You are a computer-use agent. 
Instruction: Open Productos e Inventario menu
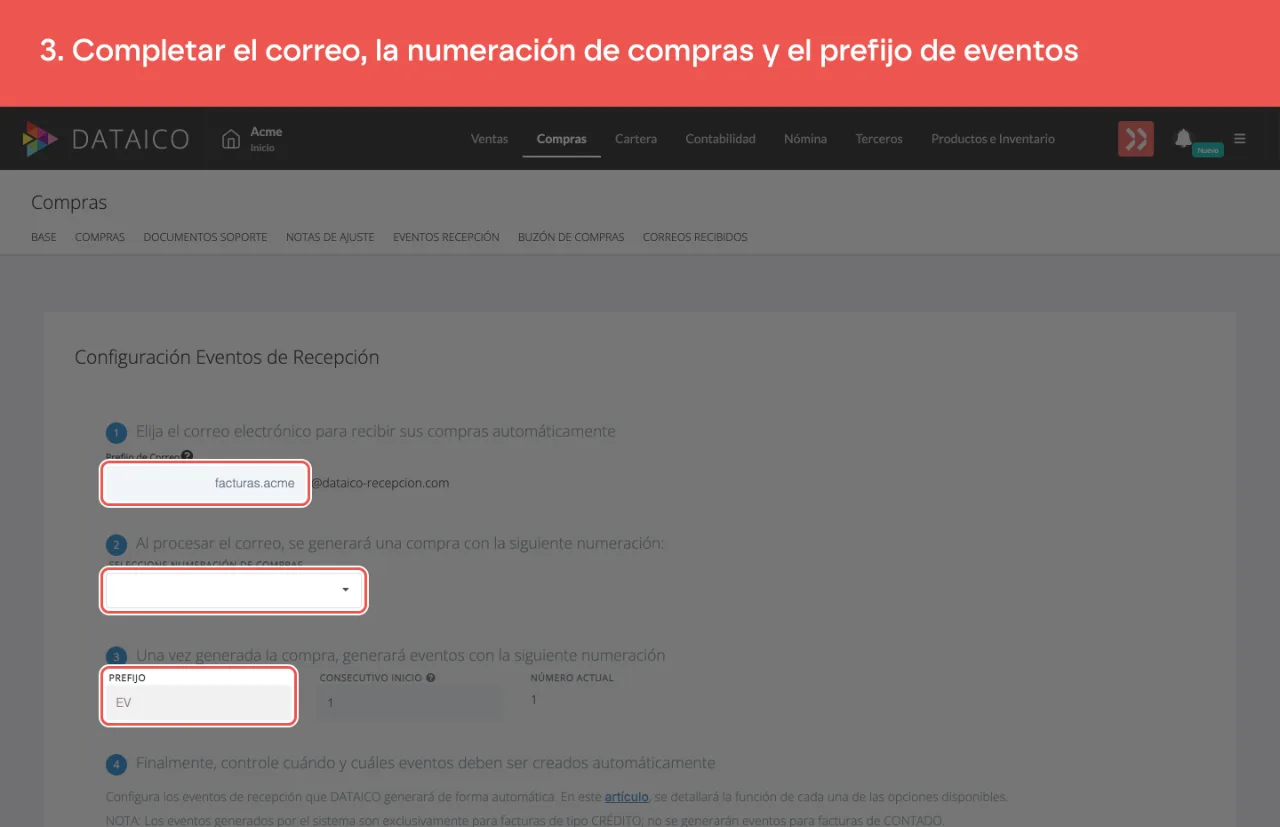point(993,139)
